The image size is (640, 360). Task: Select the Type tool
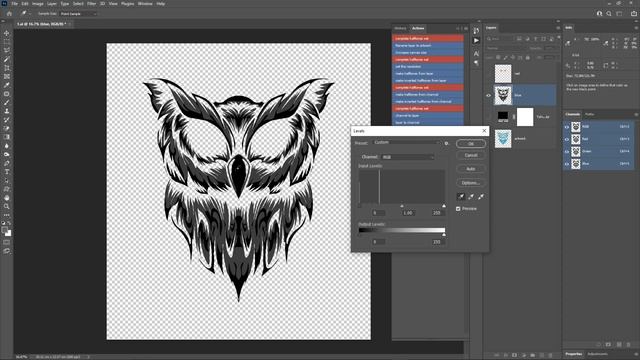tap(7, 171)
